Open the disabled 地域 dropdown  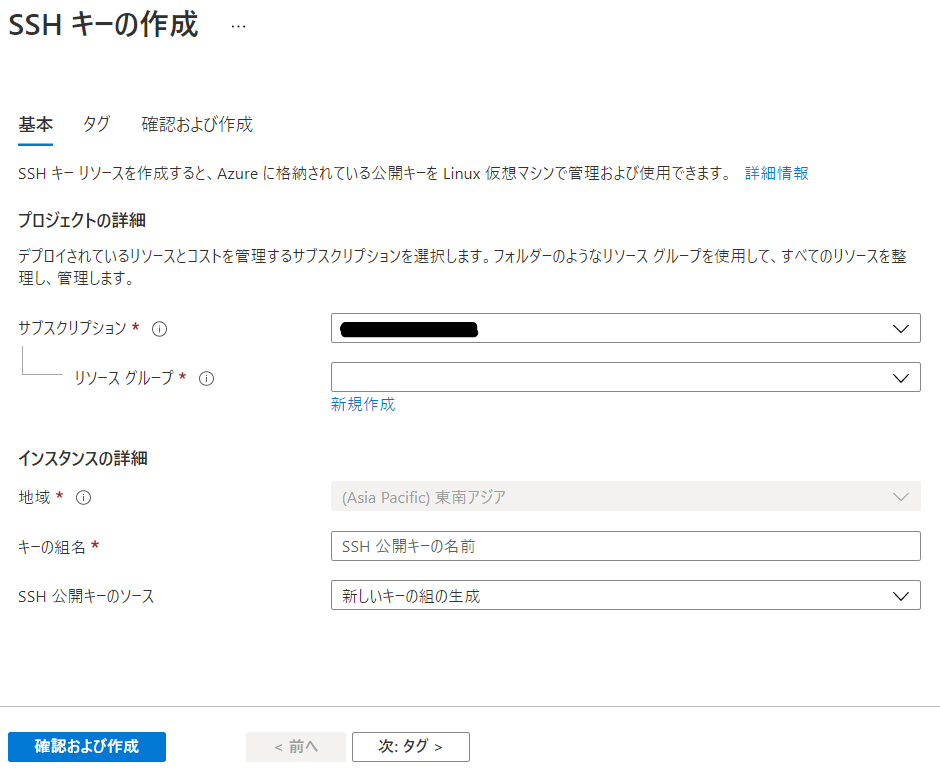pos(625,496)
